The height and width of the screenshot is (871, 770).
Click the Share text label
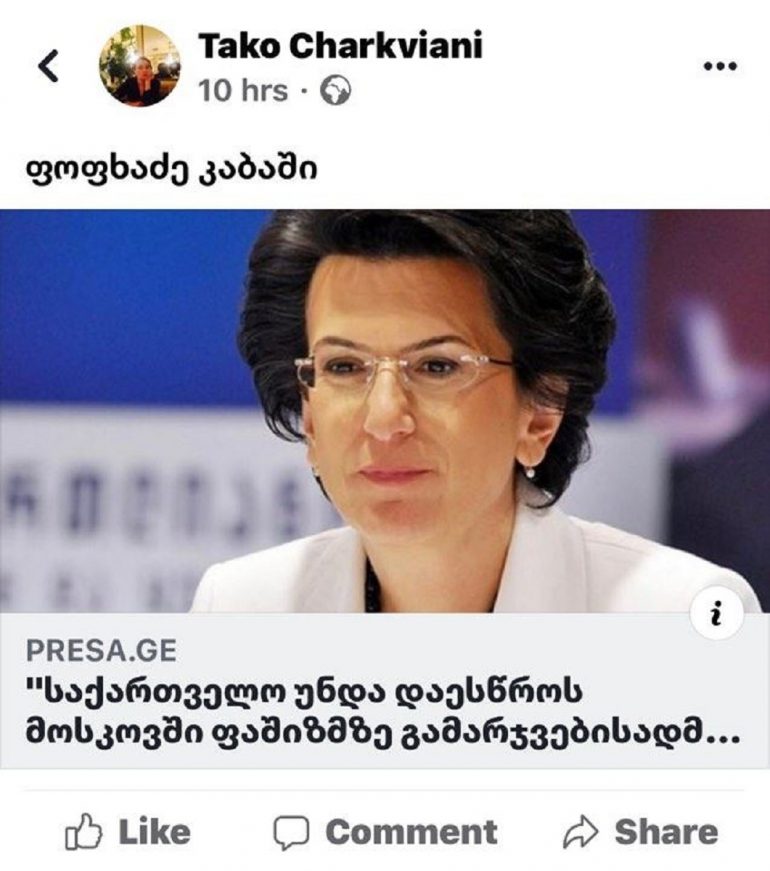[666, 832]
